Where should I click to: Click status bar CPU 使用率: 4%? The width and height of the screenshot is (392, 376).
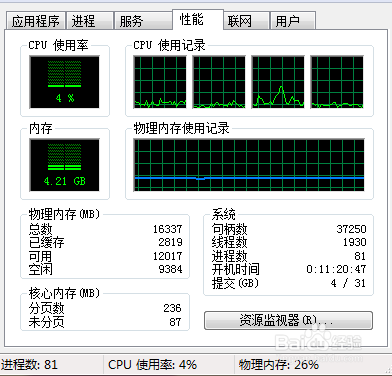coord(152,365)
